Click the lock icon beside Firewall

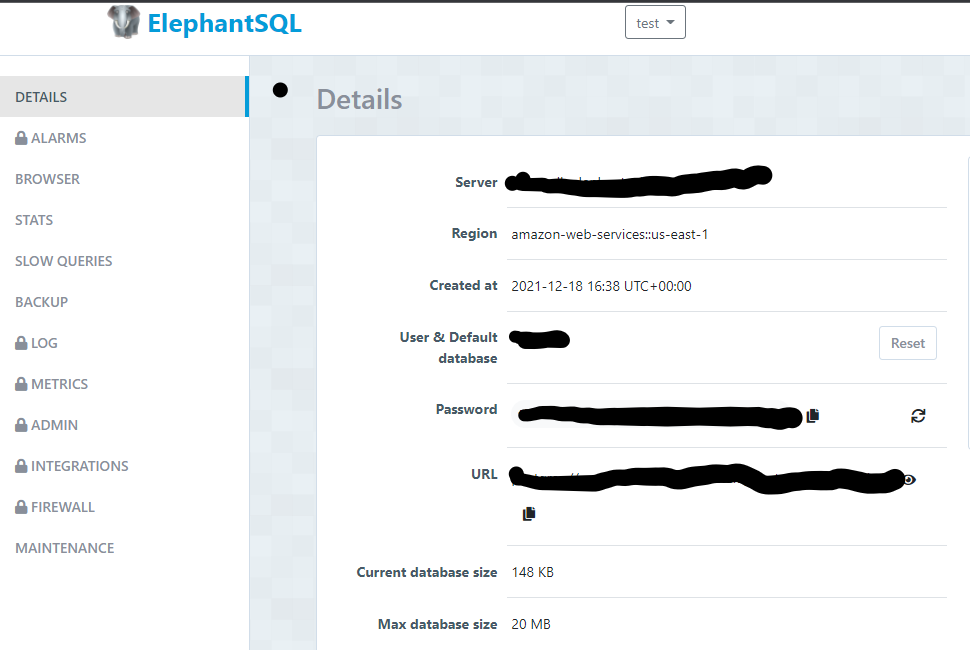(x=21, y=507)
